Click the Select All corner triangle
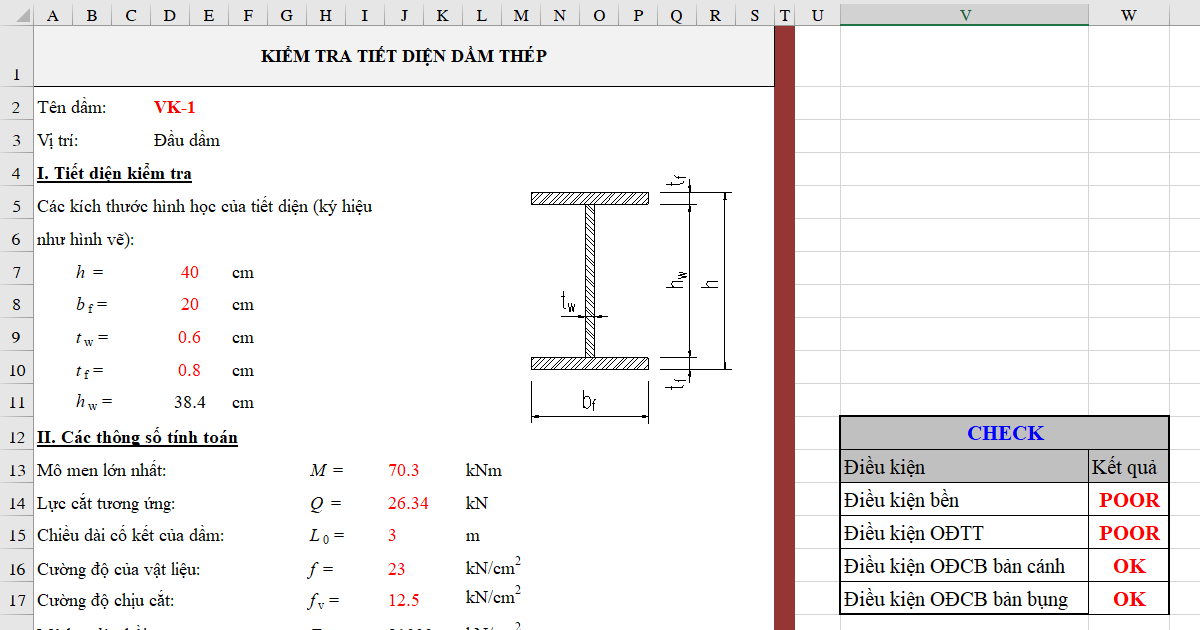 16,13
